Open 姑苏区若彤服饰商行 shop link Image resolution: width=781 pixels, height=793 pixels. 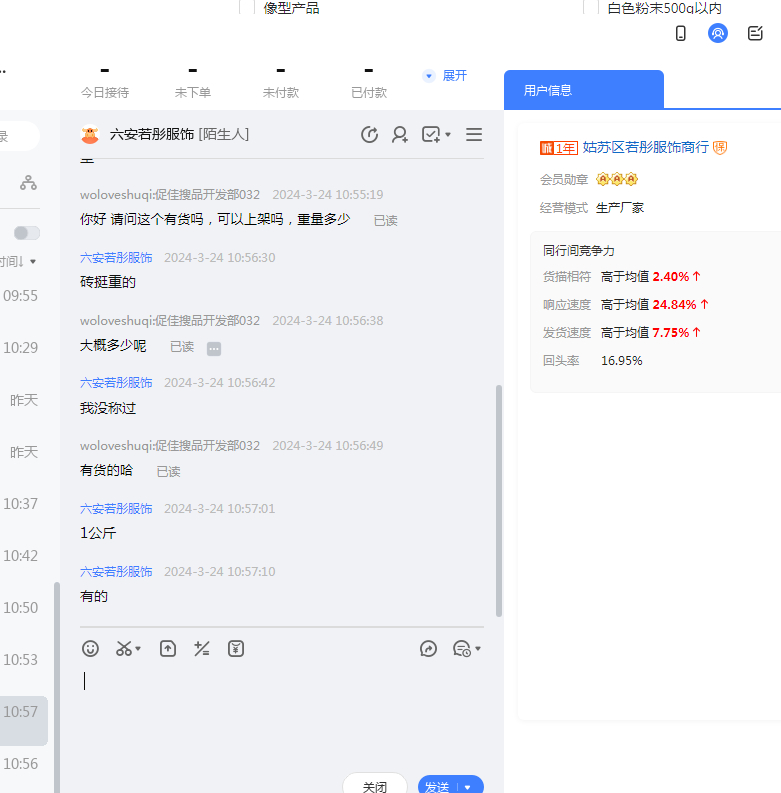645,147
